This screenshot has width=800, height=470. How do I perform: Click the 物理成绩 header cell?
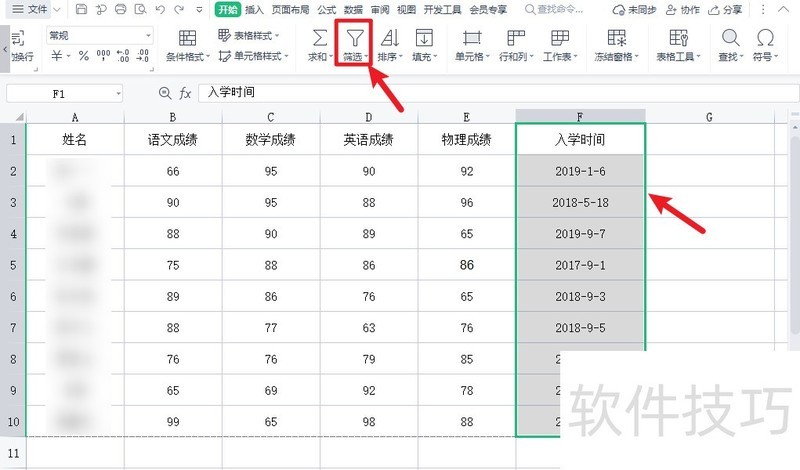click(x=466, y=139)
